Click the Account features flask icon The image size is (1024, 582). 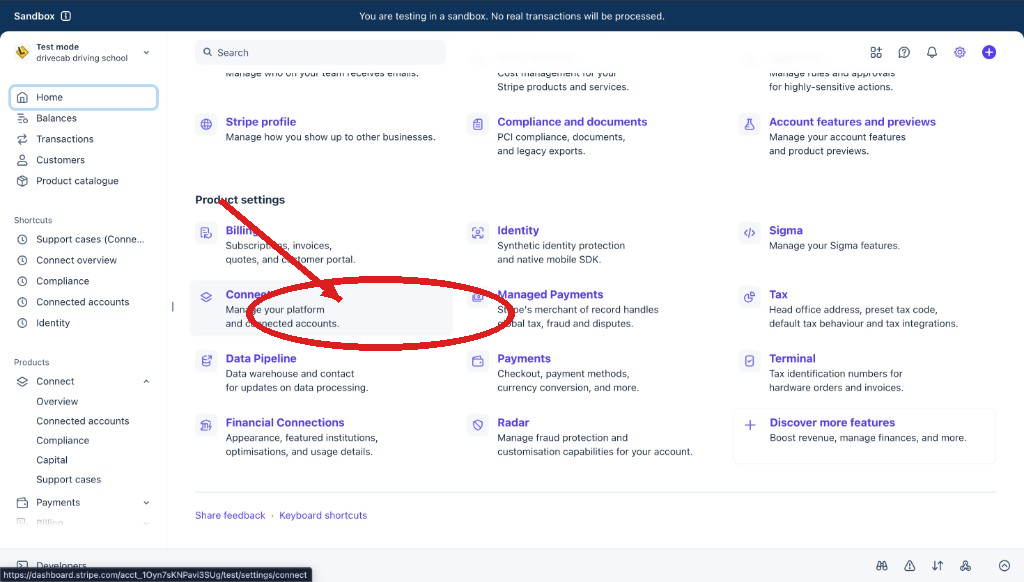750,124
